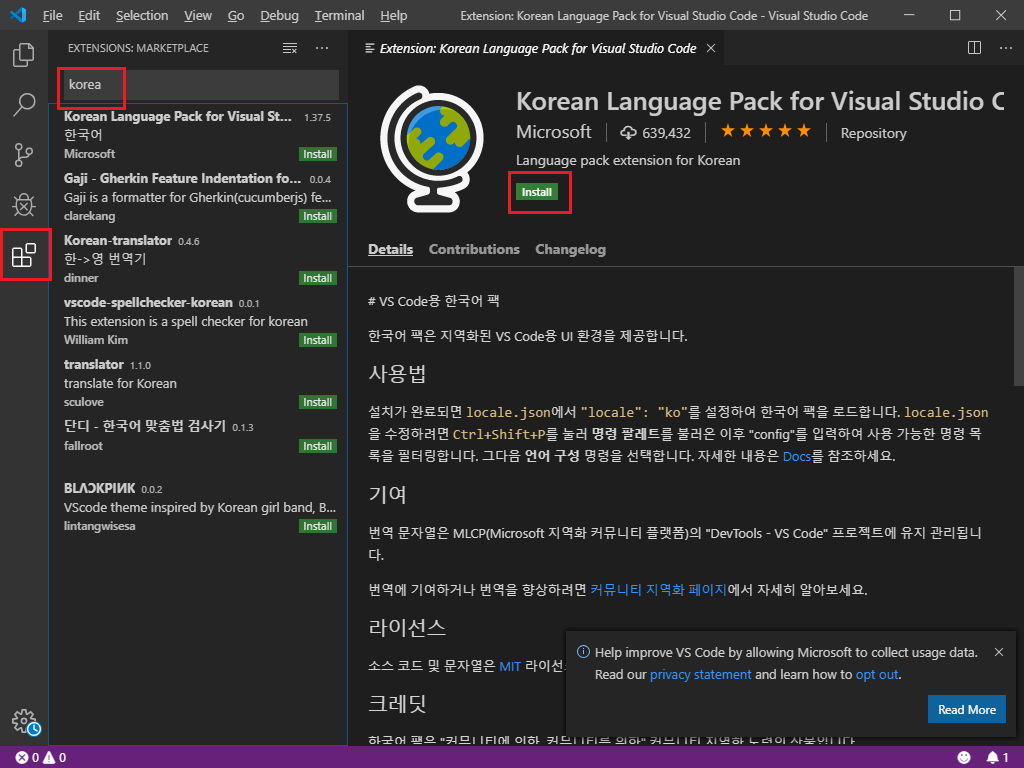Screen dimensions: 1024x768
Task: Open the privacy statement link
Action: (x=700, y=675)
